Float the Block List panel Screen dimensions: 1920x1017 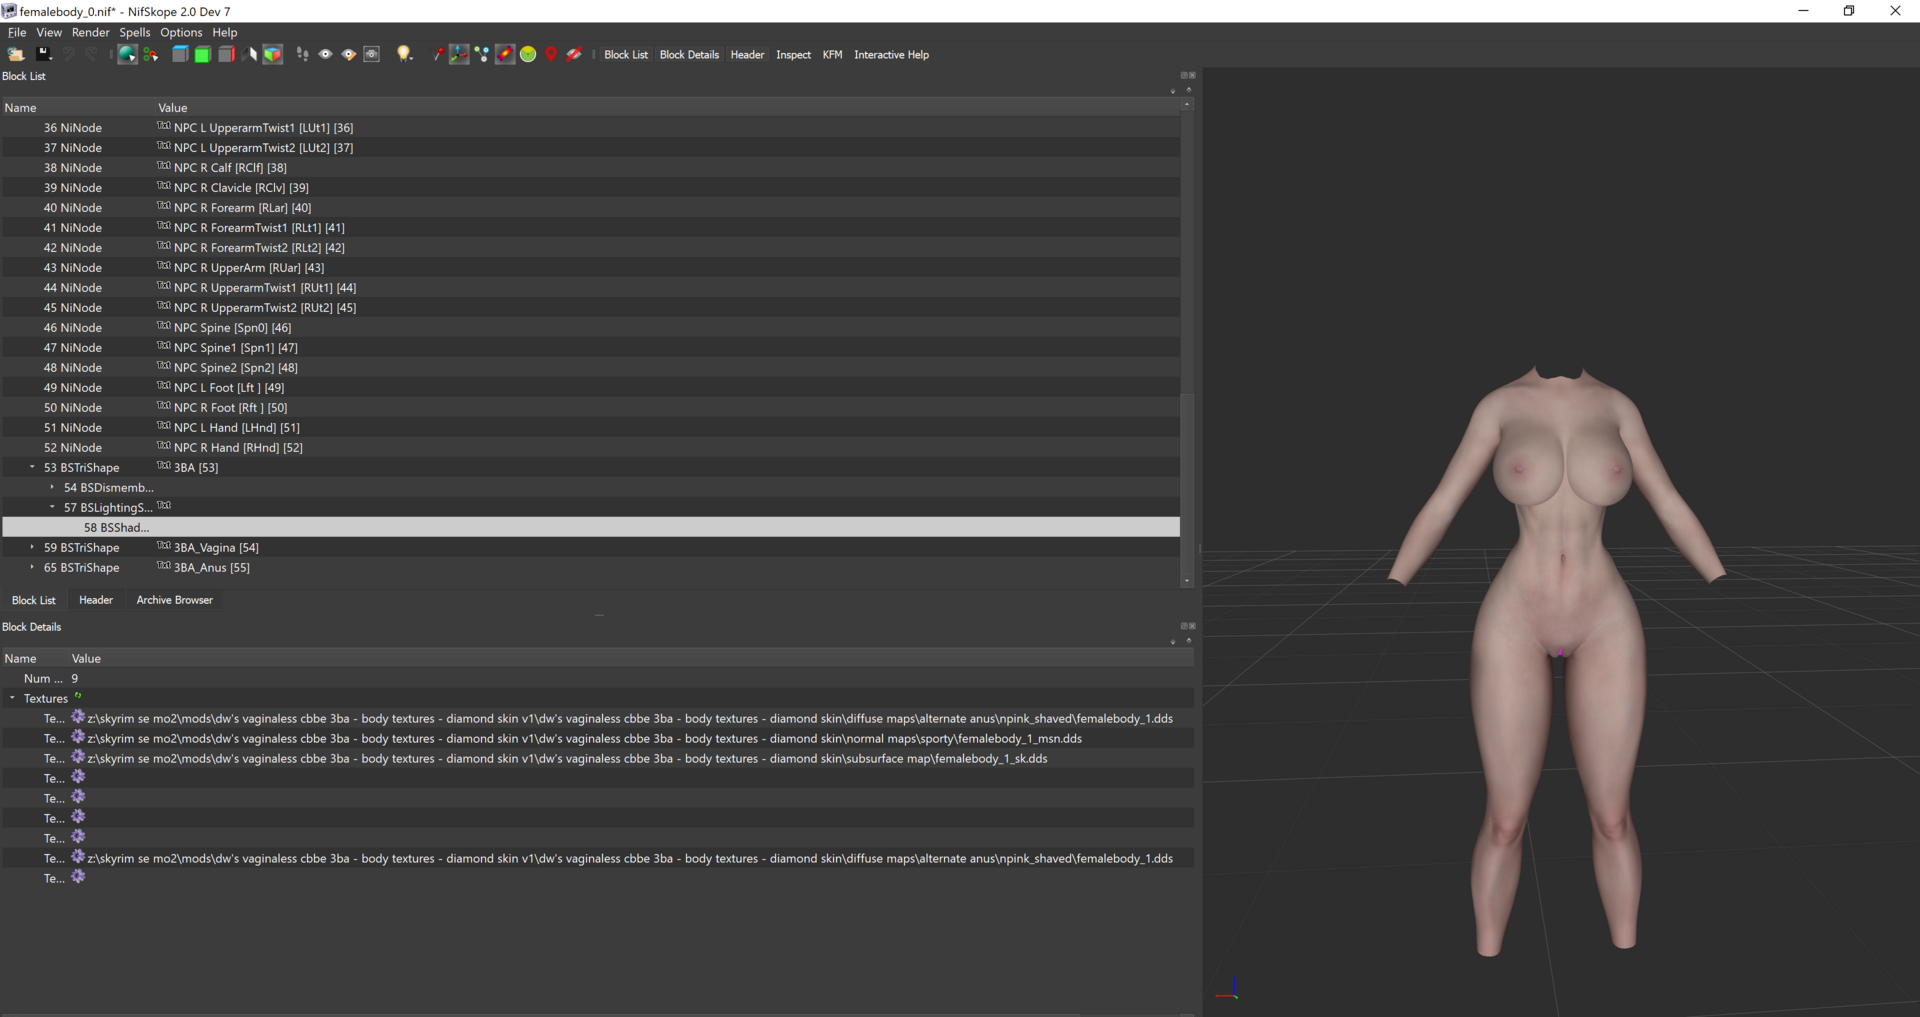coord(1183,75)
